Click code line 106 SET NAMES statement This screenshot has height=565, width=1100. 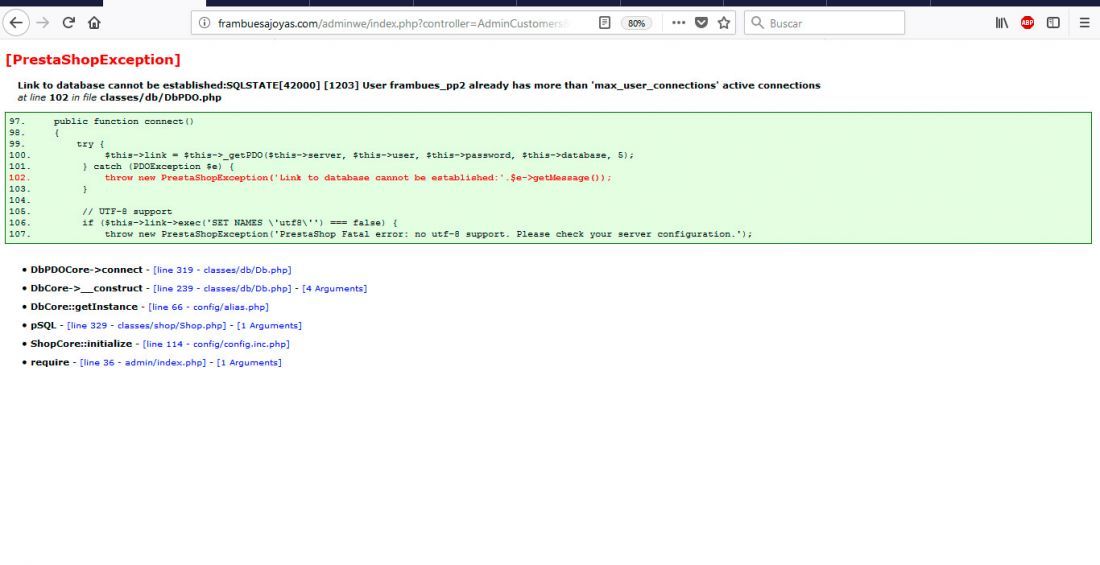(240, 222)
